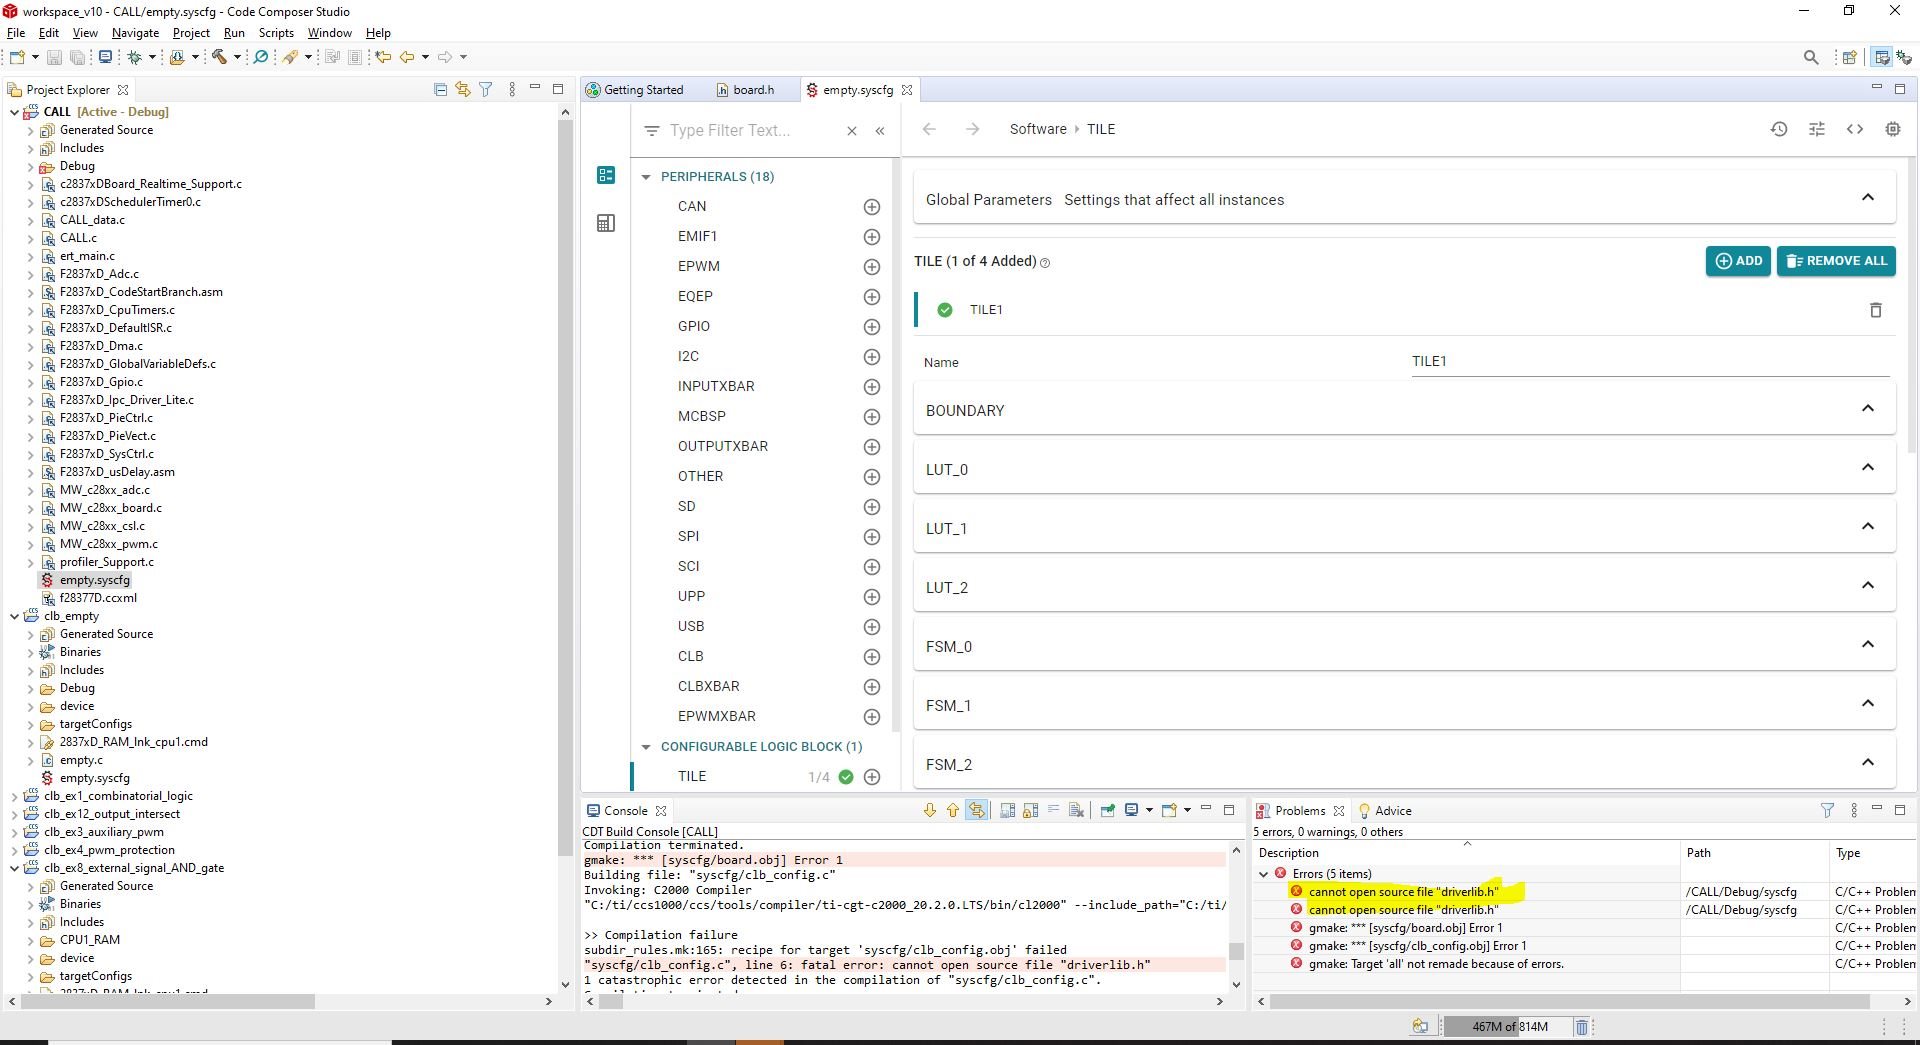Add a CAN peripheral instance
Image resolution: width=1920 pixels, height=1045 pixels.
coord(872,207)
